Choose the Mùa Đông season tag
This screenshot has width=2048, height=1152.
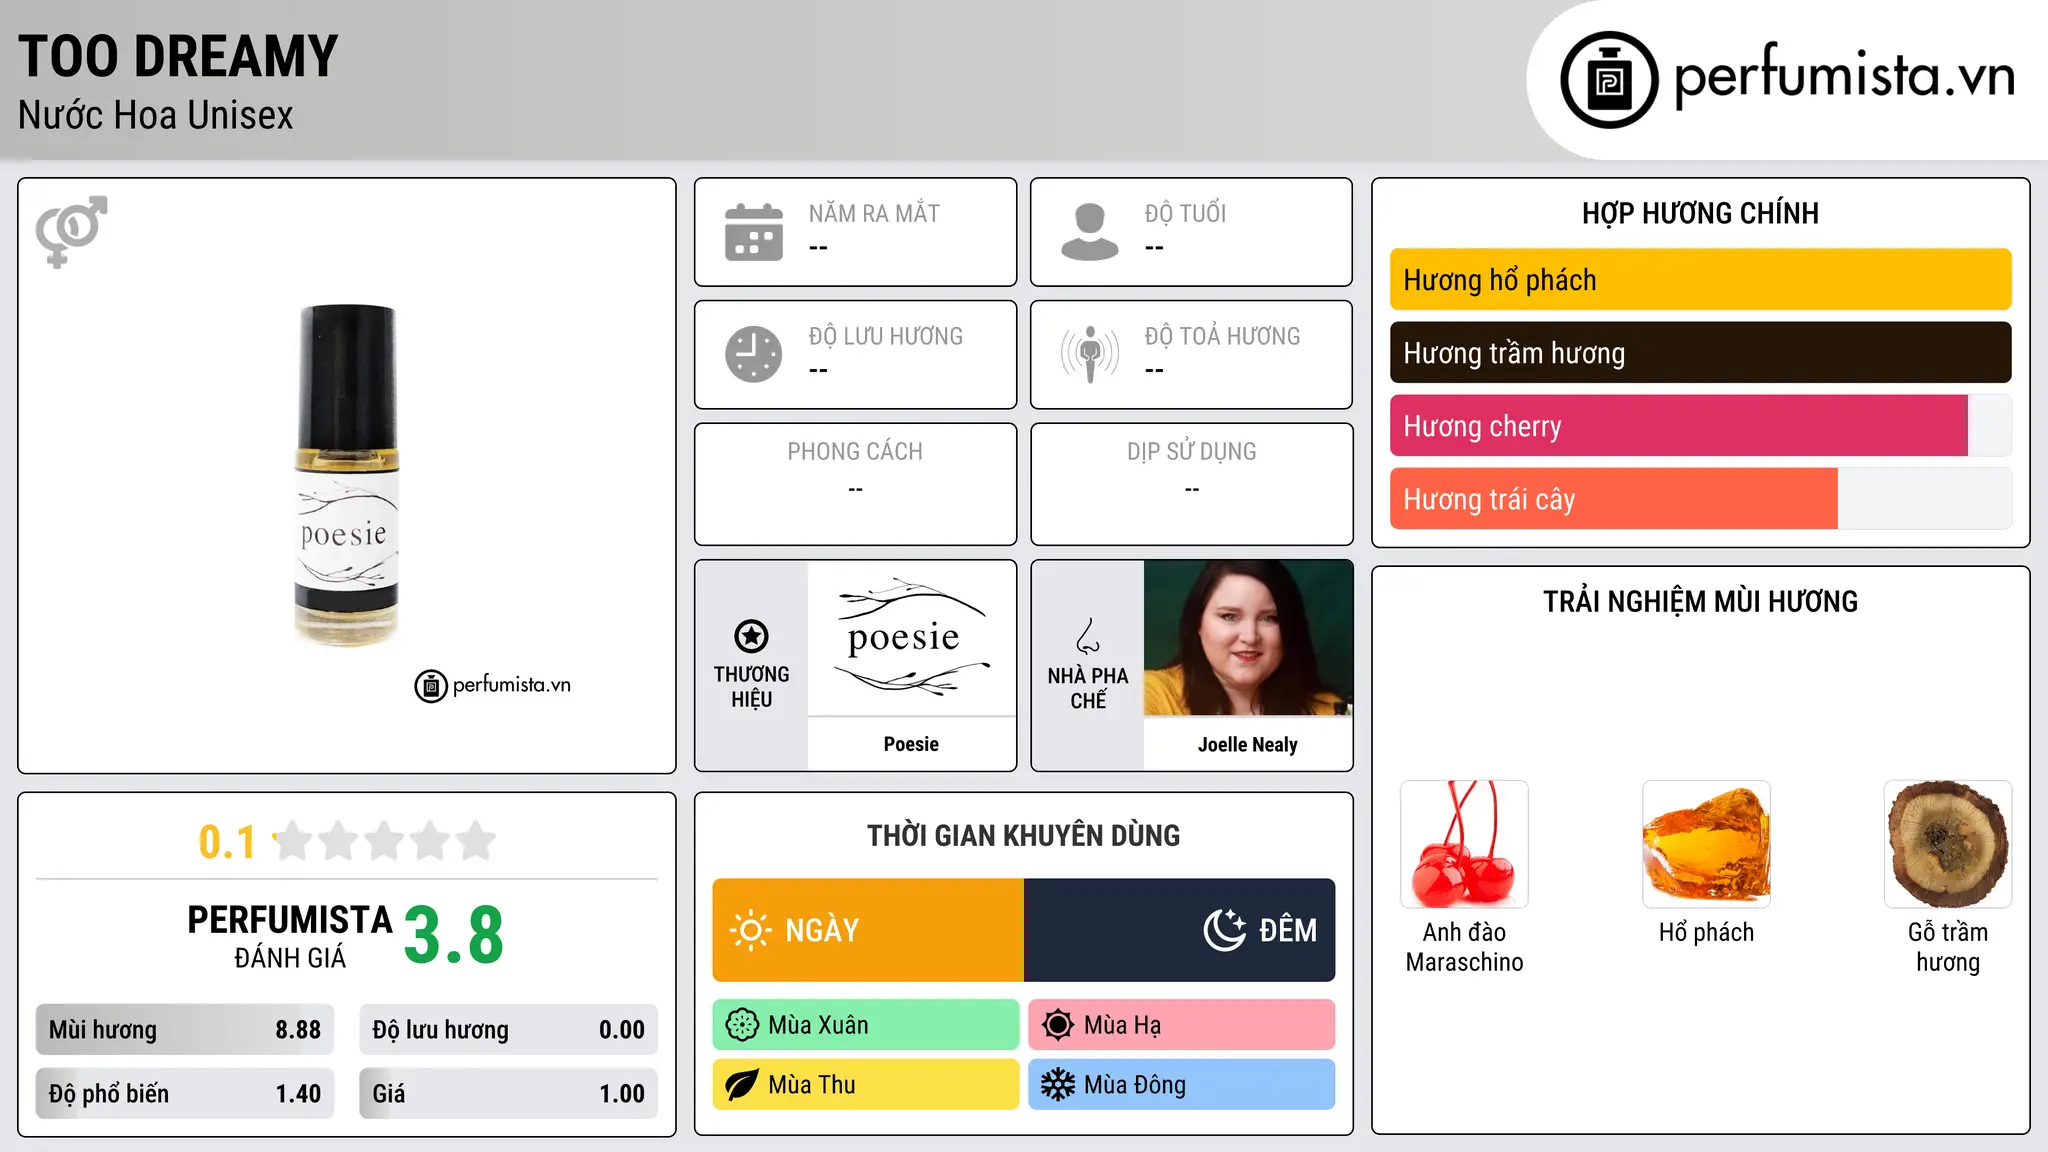(1182, 1085)
